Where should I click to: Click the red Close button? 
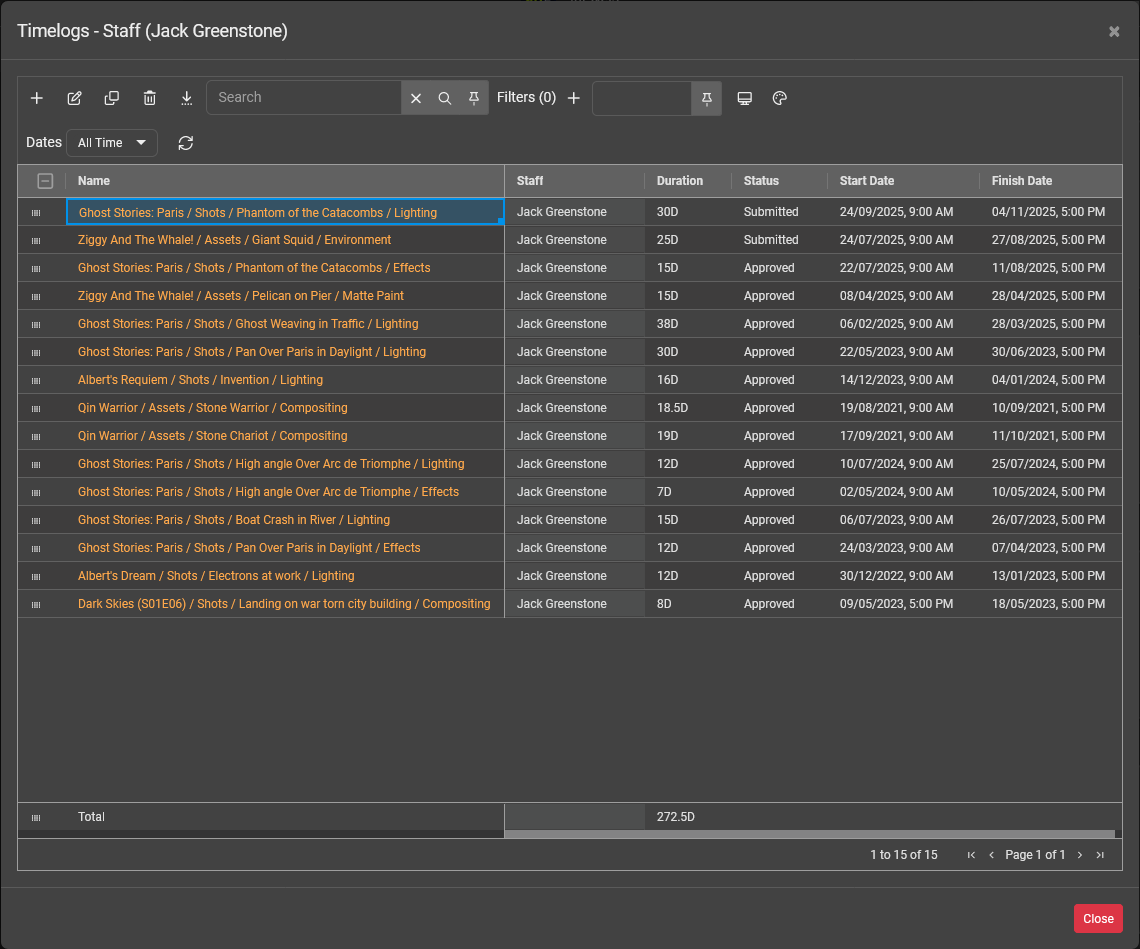tap(1098, 919)
